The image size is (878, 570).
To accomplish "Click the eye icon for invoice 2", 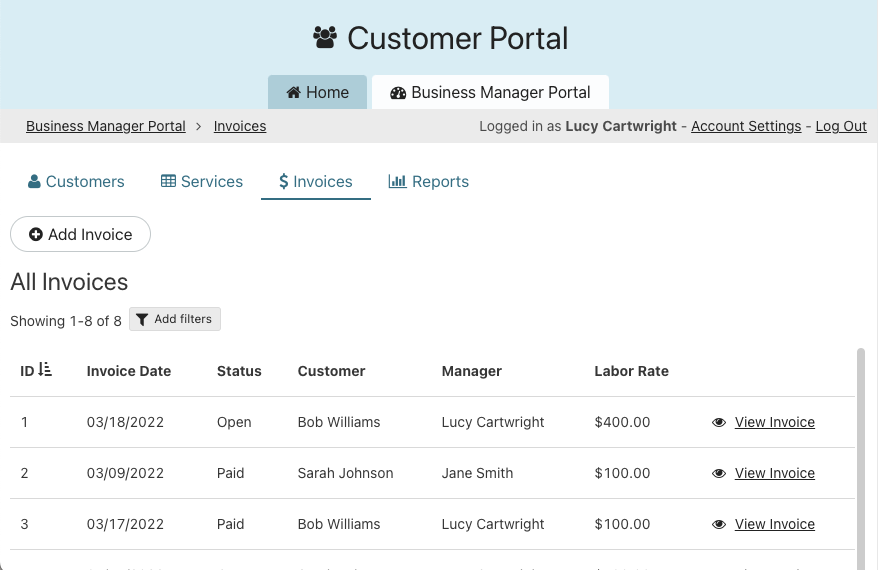I will 718,474.
